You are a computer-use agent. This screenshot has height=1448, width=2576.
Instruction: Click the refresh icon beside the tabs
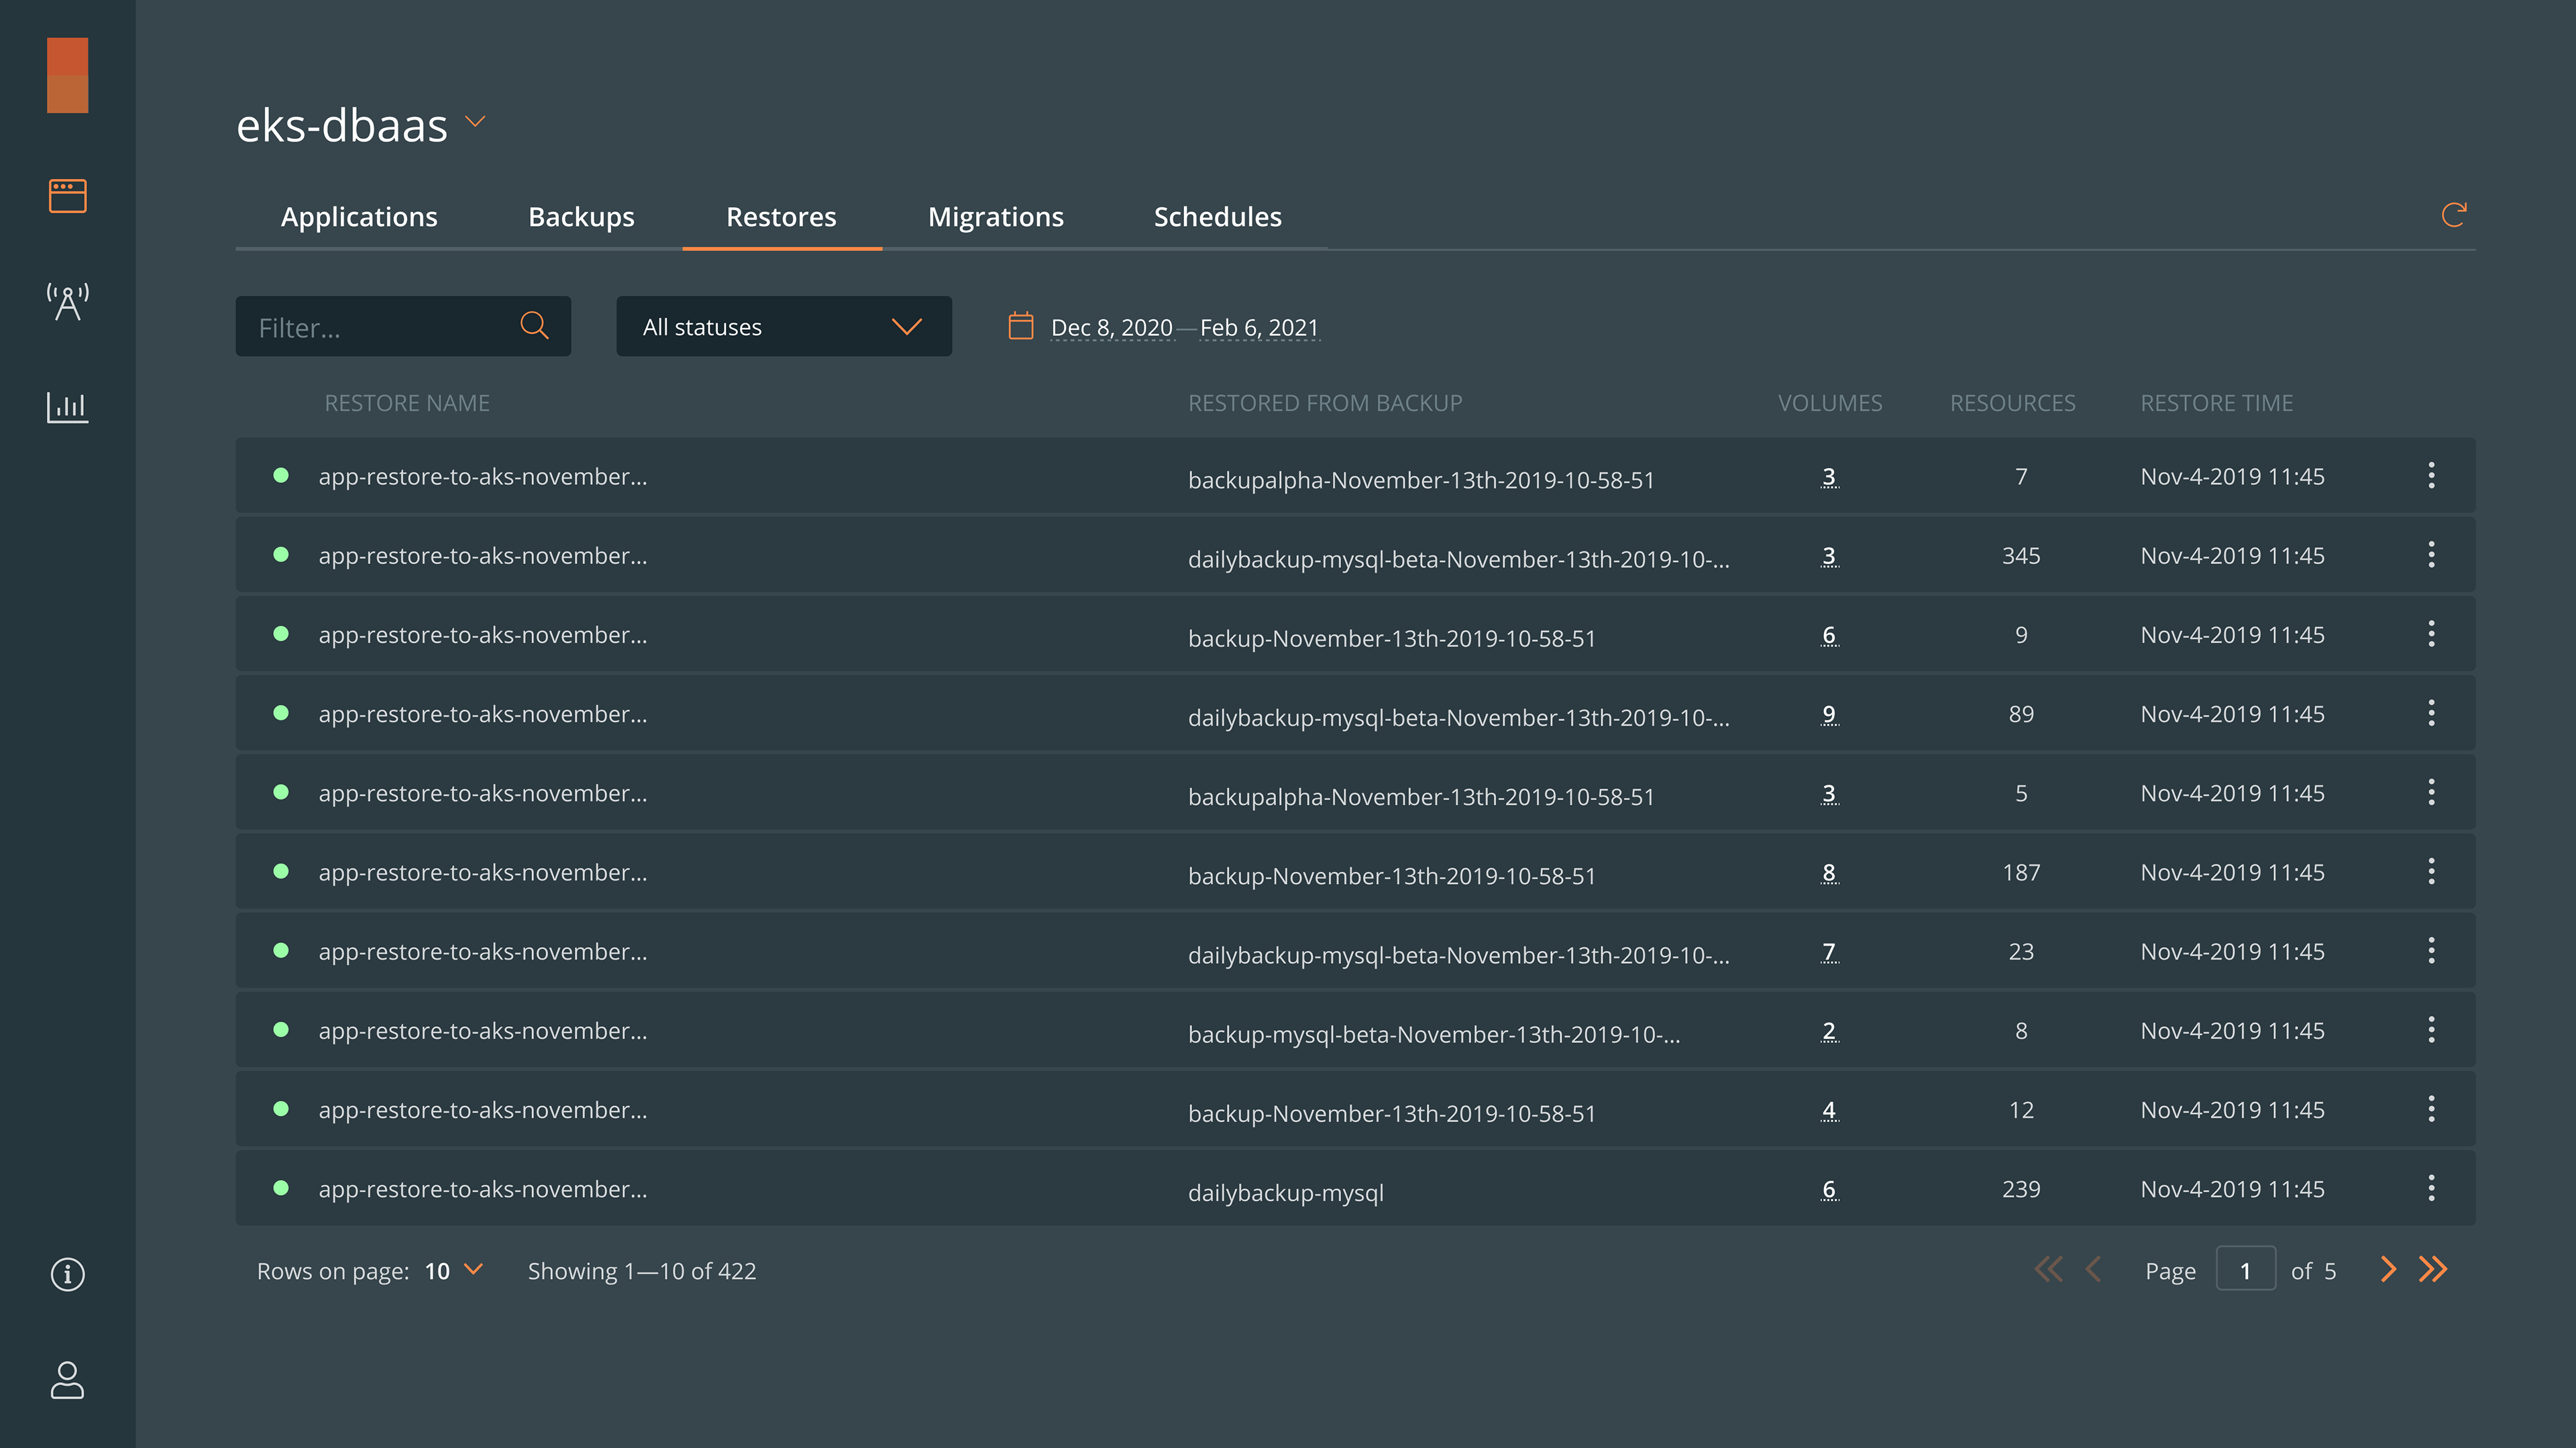click(x=2454, y=215)
